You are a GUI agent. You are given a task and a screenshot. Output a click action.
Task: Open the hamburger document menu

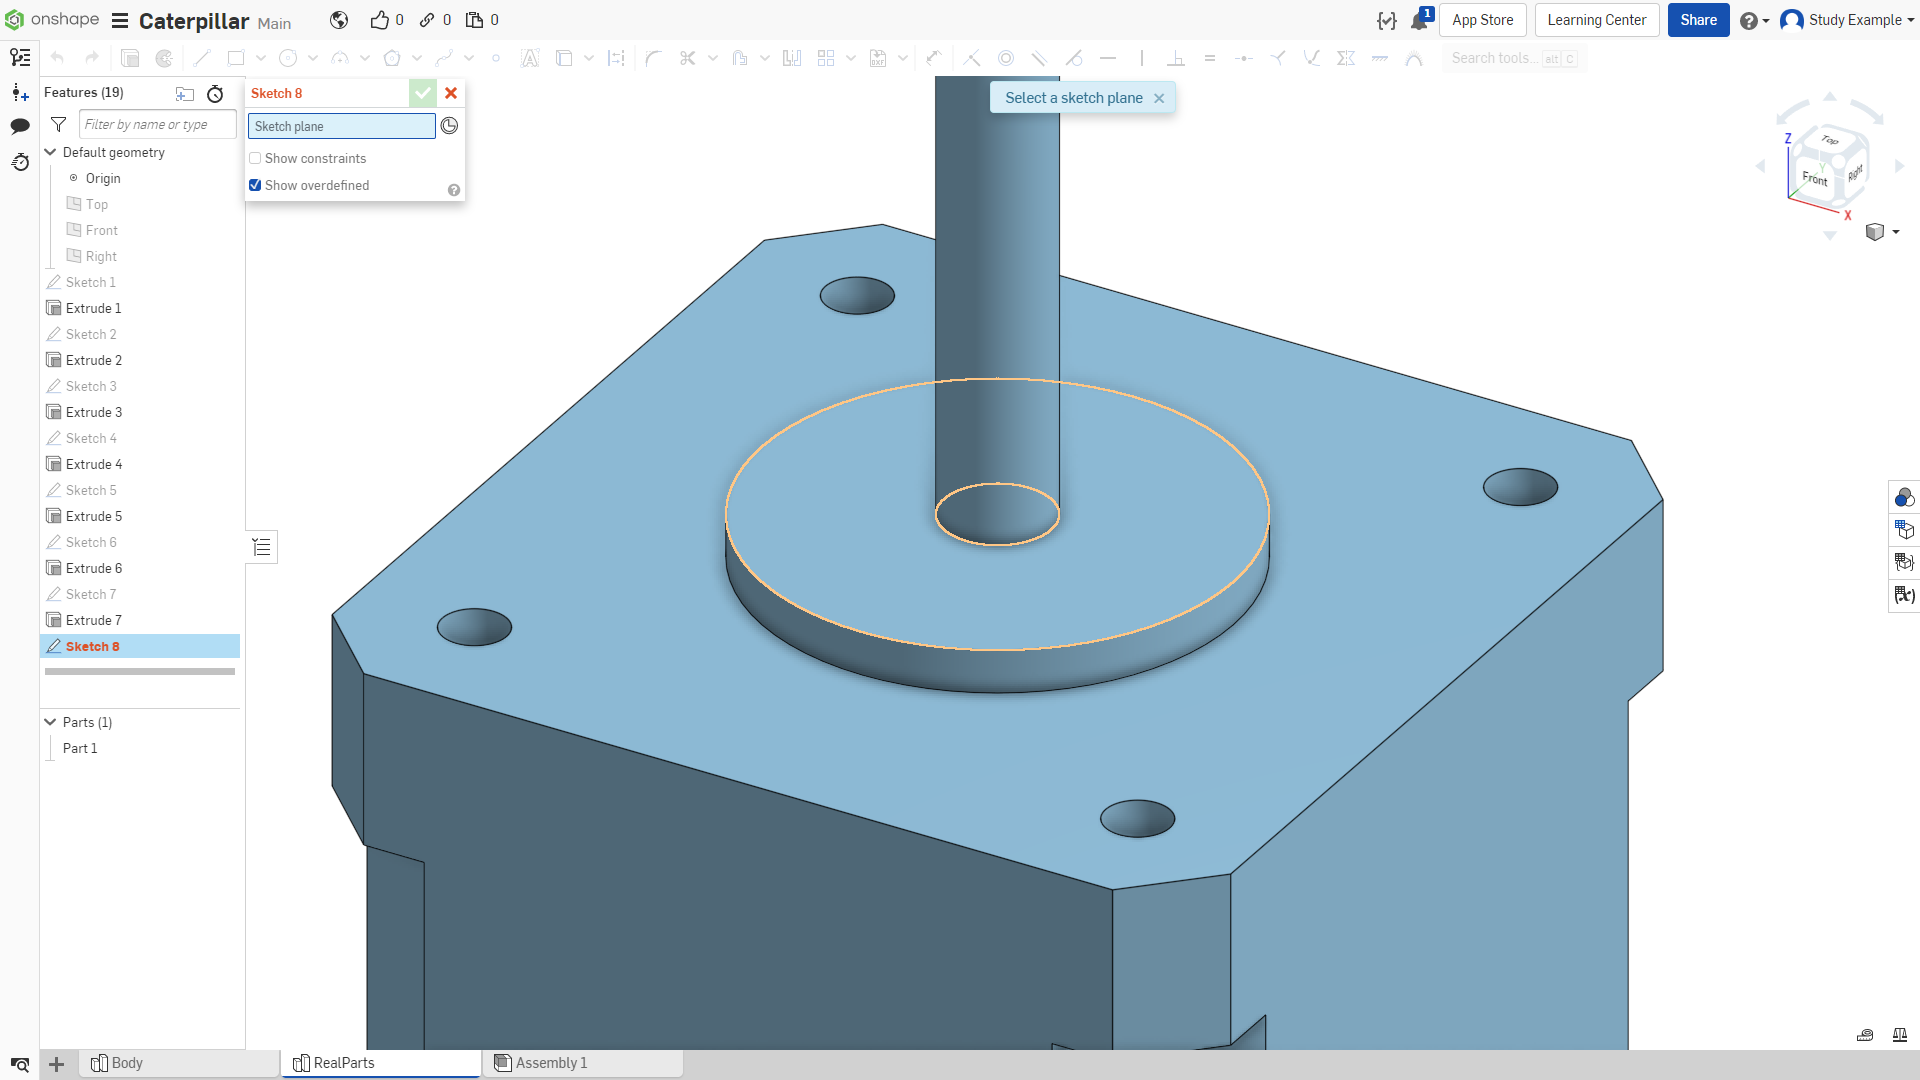[120, 20]
